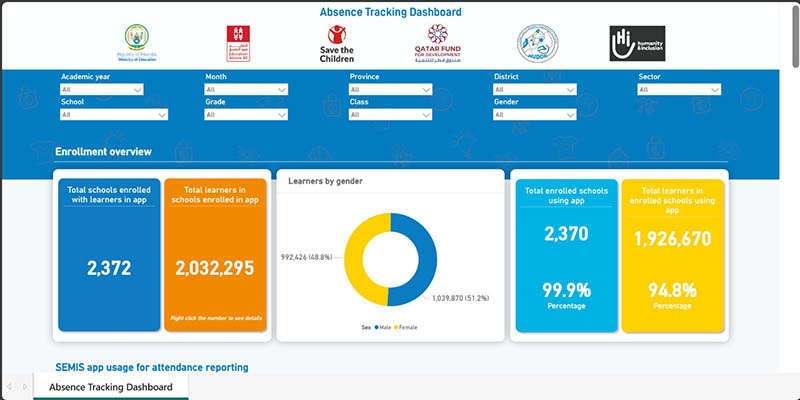
Task: Expand the Province filter dropdown
Action: [391, 90]
